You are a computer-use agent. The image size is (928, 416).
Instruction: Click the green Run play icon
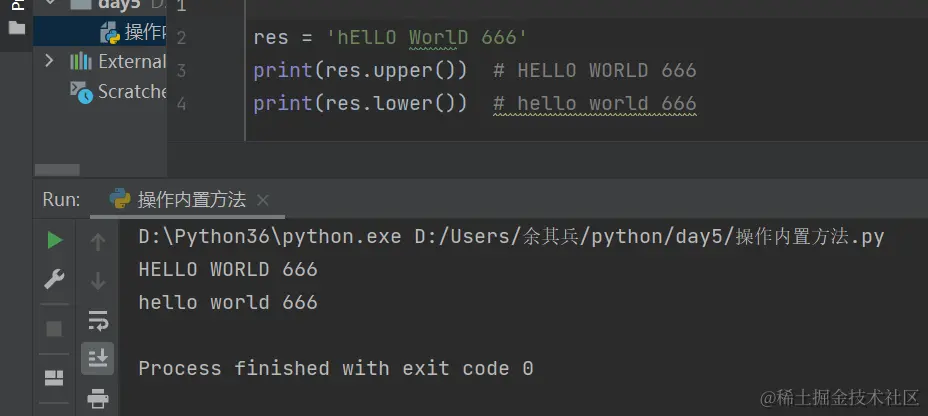click(55, 240)
